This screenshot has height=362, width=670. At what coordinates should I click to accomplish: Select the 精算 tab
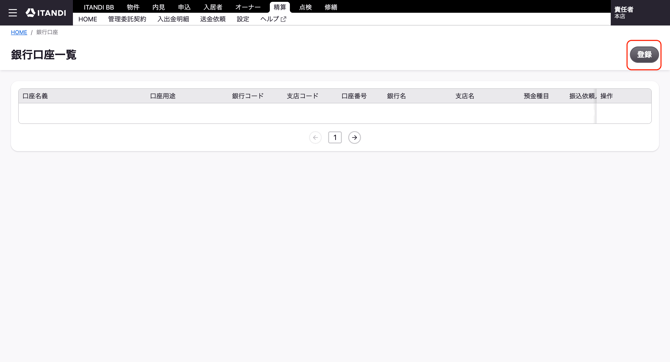(x=280, y=7)
